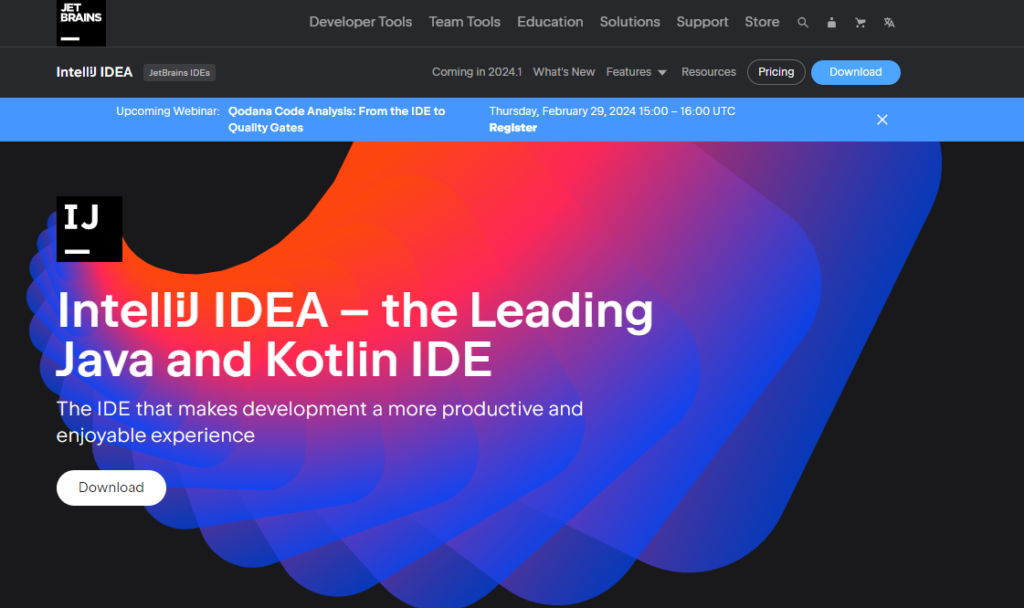
Task: Close the webinar banner
Action: (x=882, y=120)
